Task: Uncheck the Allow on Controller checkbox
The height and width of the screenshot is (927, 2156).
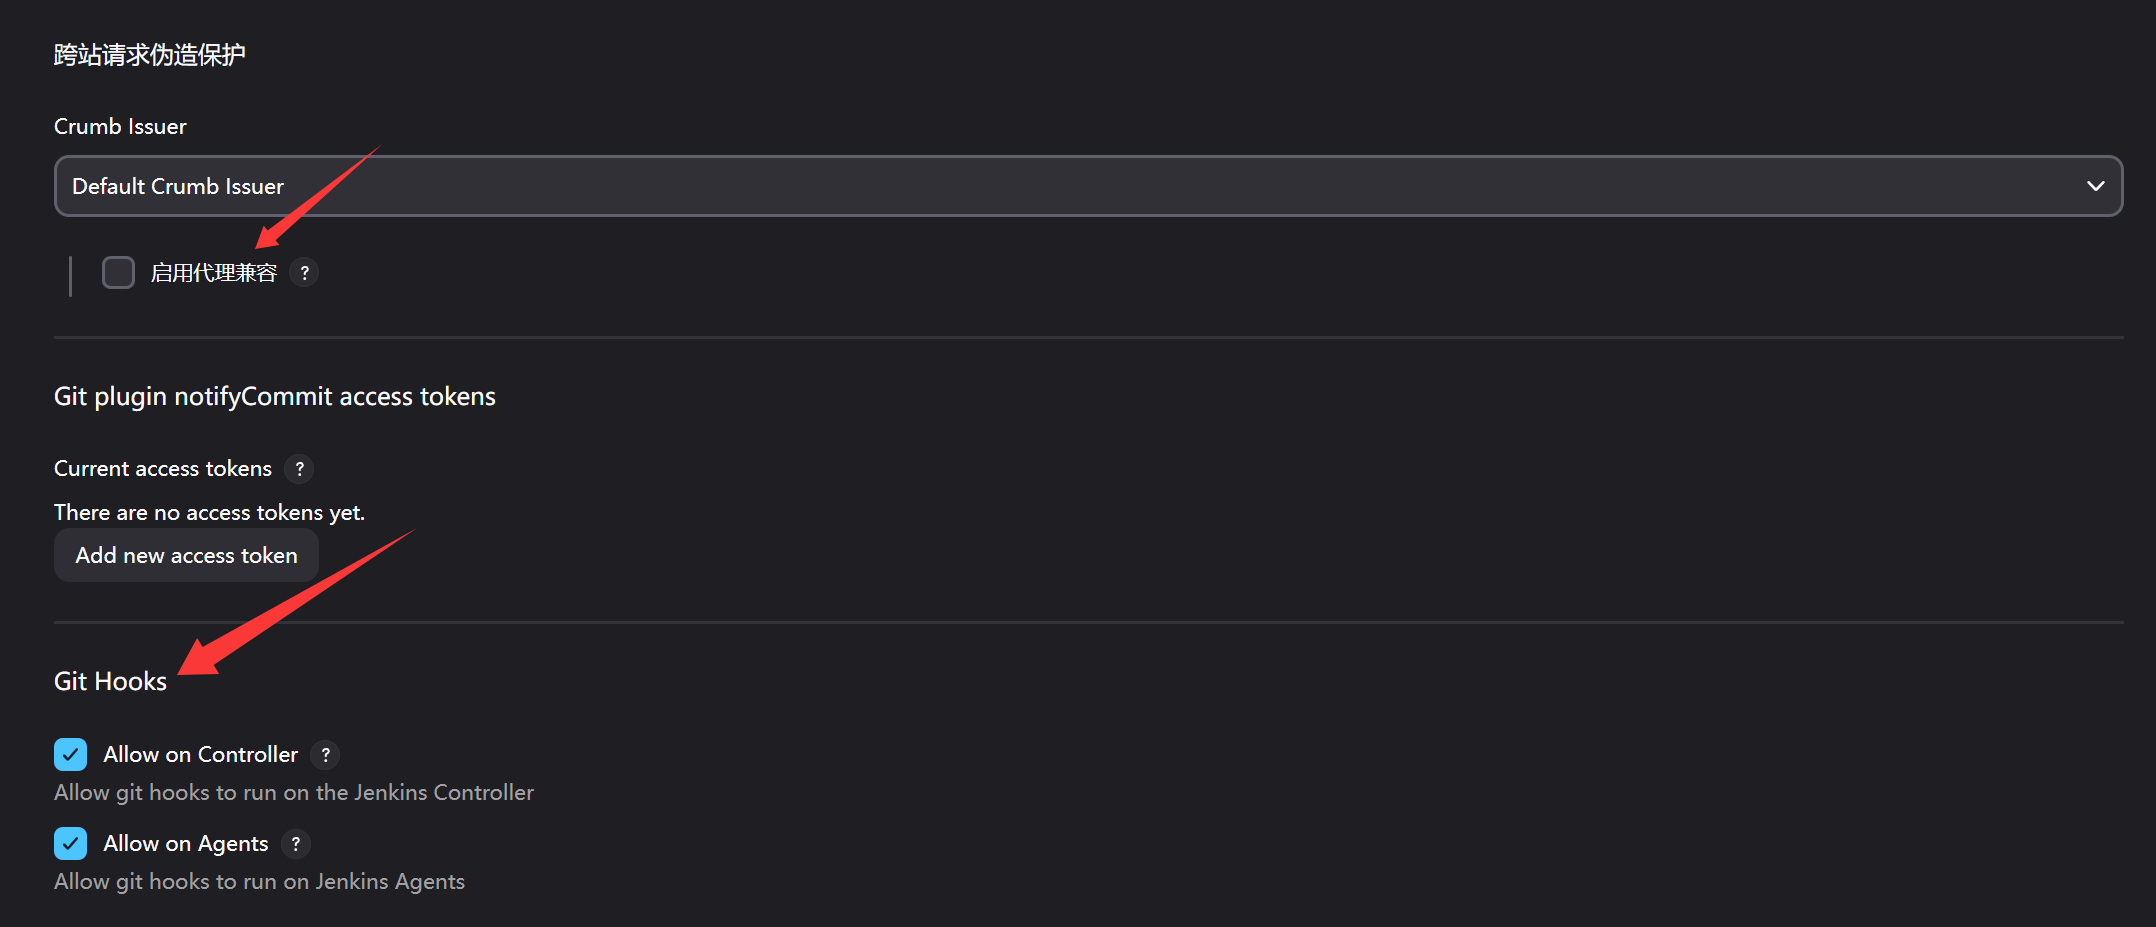Action: point(70,754)
